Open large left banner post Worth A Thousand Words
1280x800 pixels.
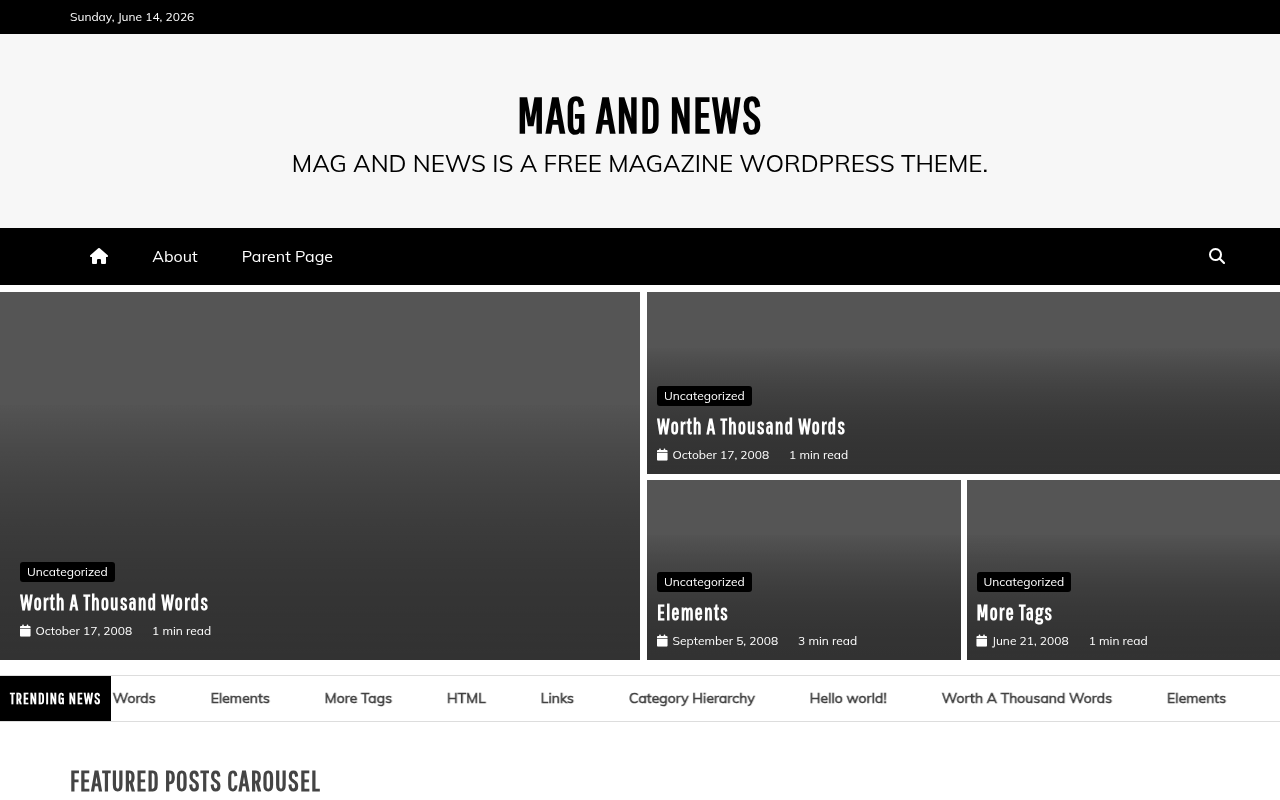coord(114,602)
